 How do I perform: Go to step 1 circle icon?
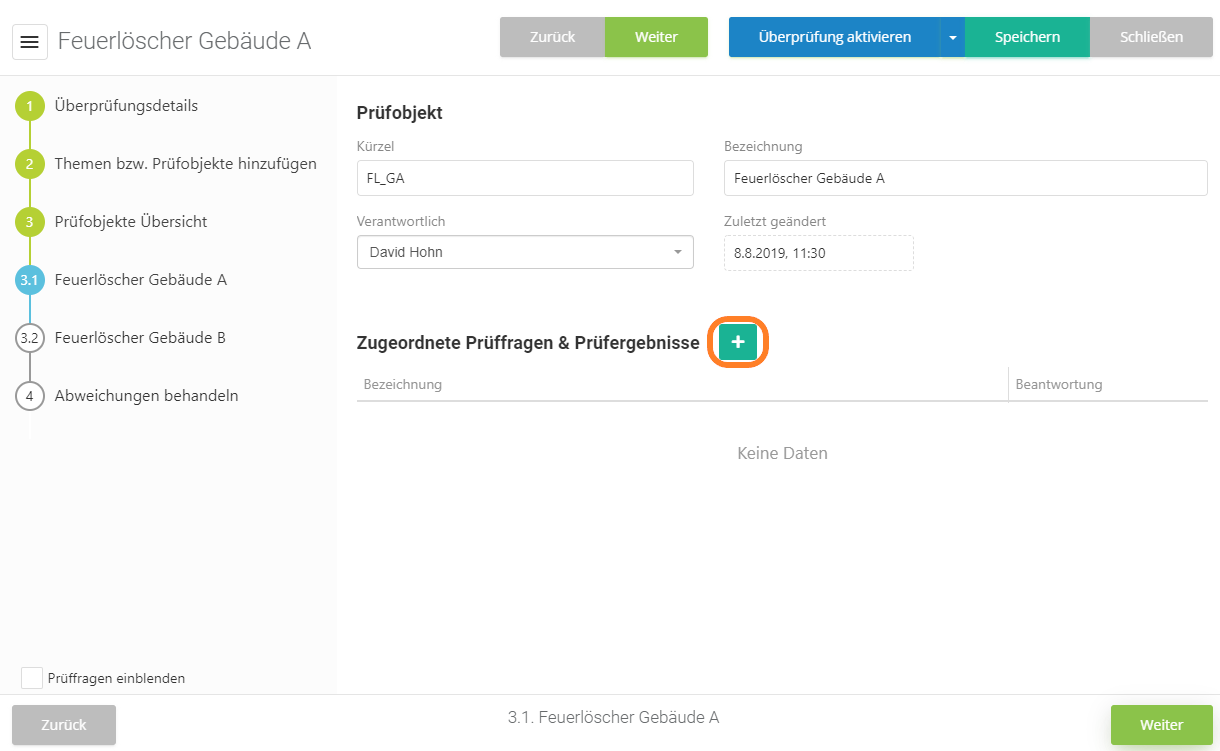click(30, 106)
